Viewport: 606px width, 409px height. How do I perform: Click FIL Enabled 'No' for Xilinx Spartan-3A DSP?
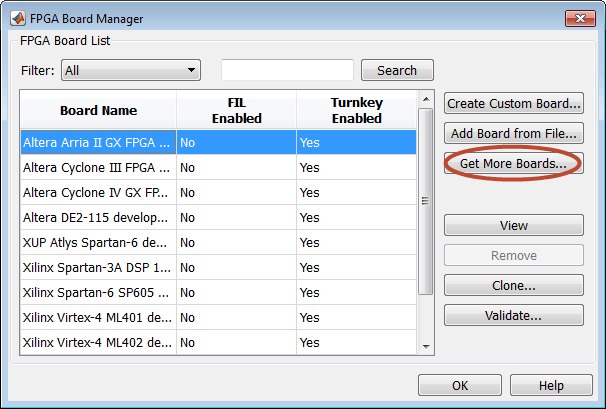pyautogui.click(x=237, y=268)
